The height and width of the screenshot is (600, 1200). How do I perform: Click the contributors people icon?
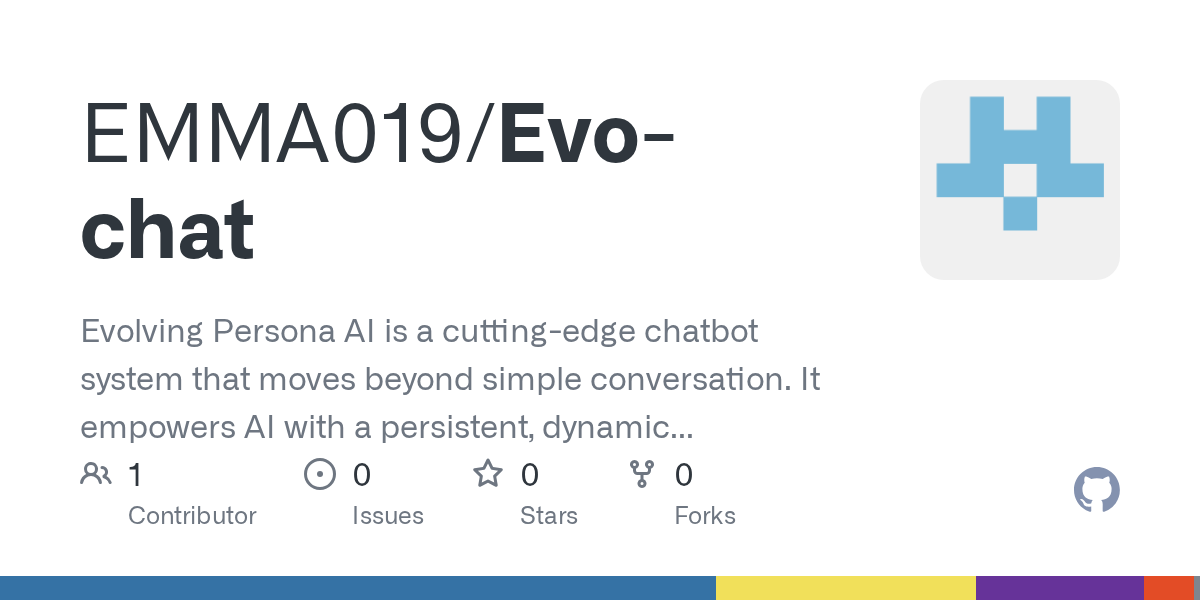pyautogui.click(x=96, y=474)
